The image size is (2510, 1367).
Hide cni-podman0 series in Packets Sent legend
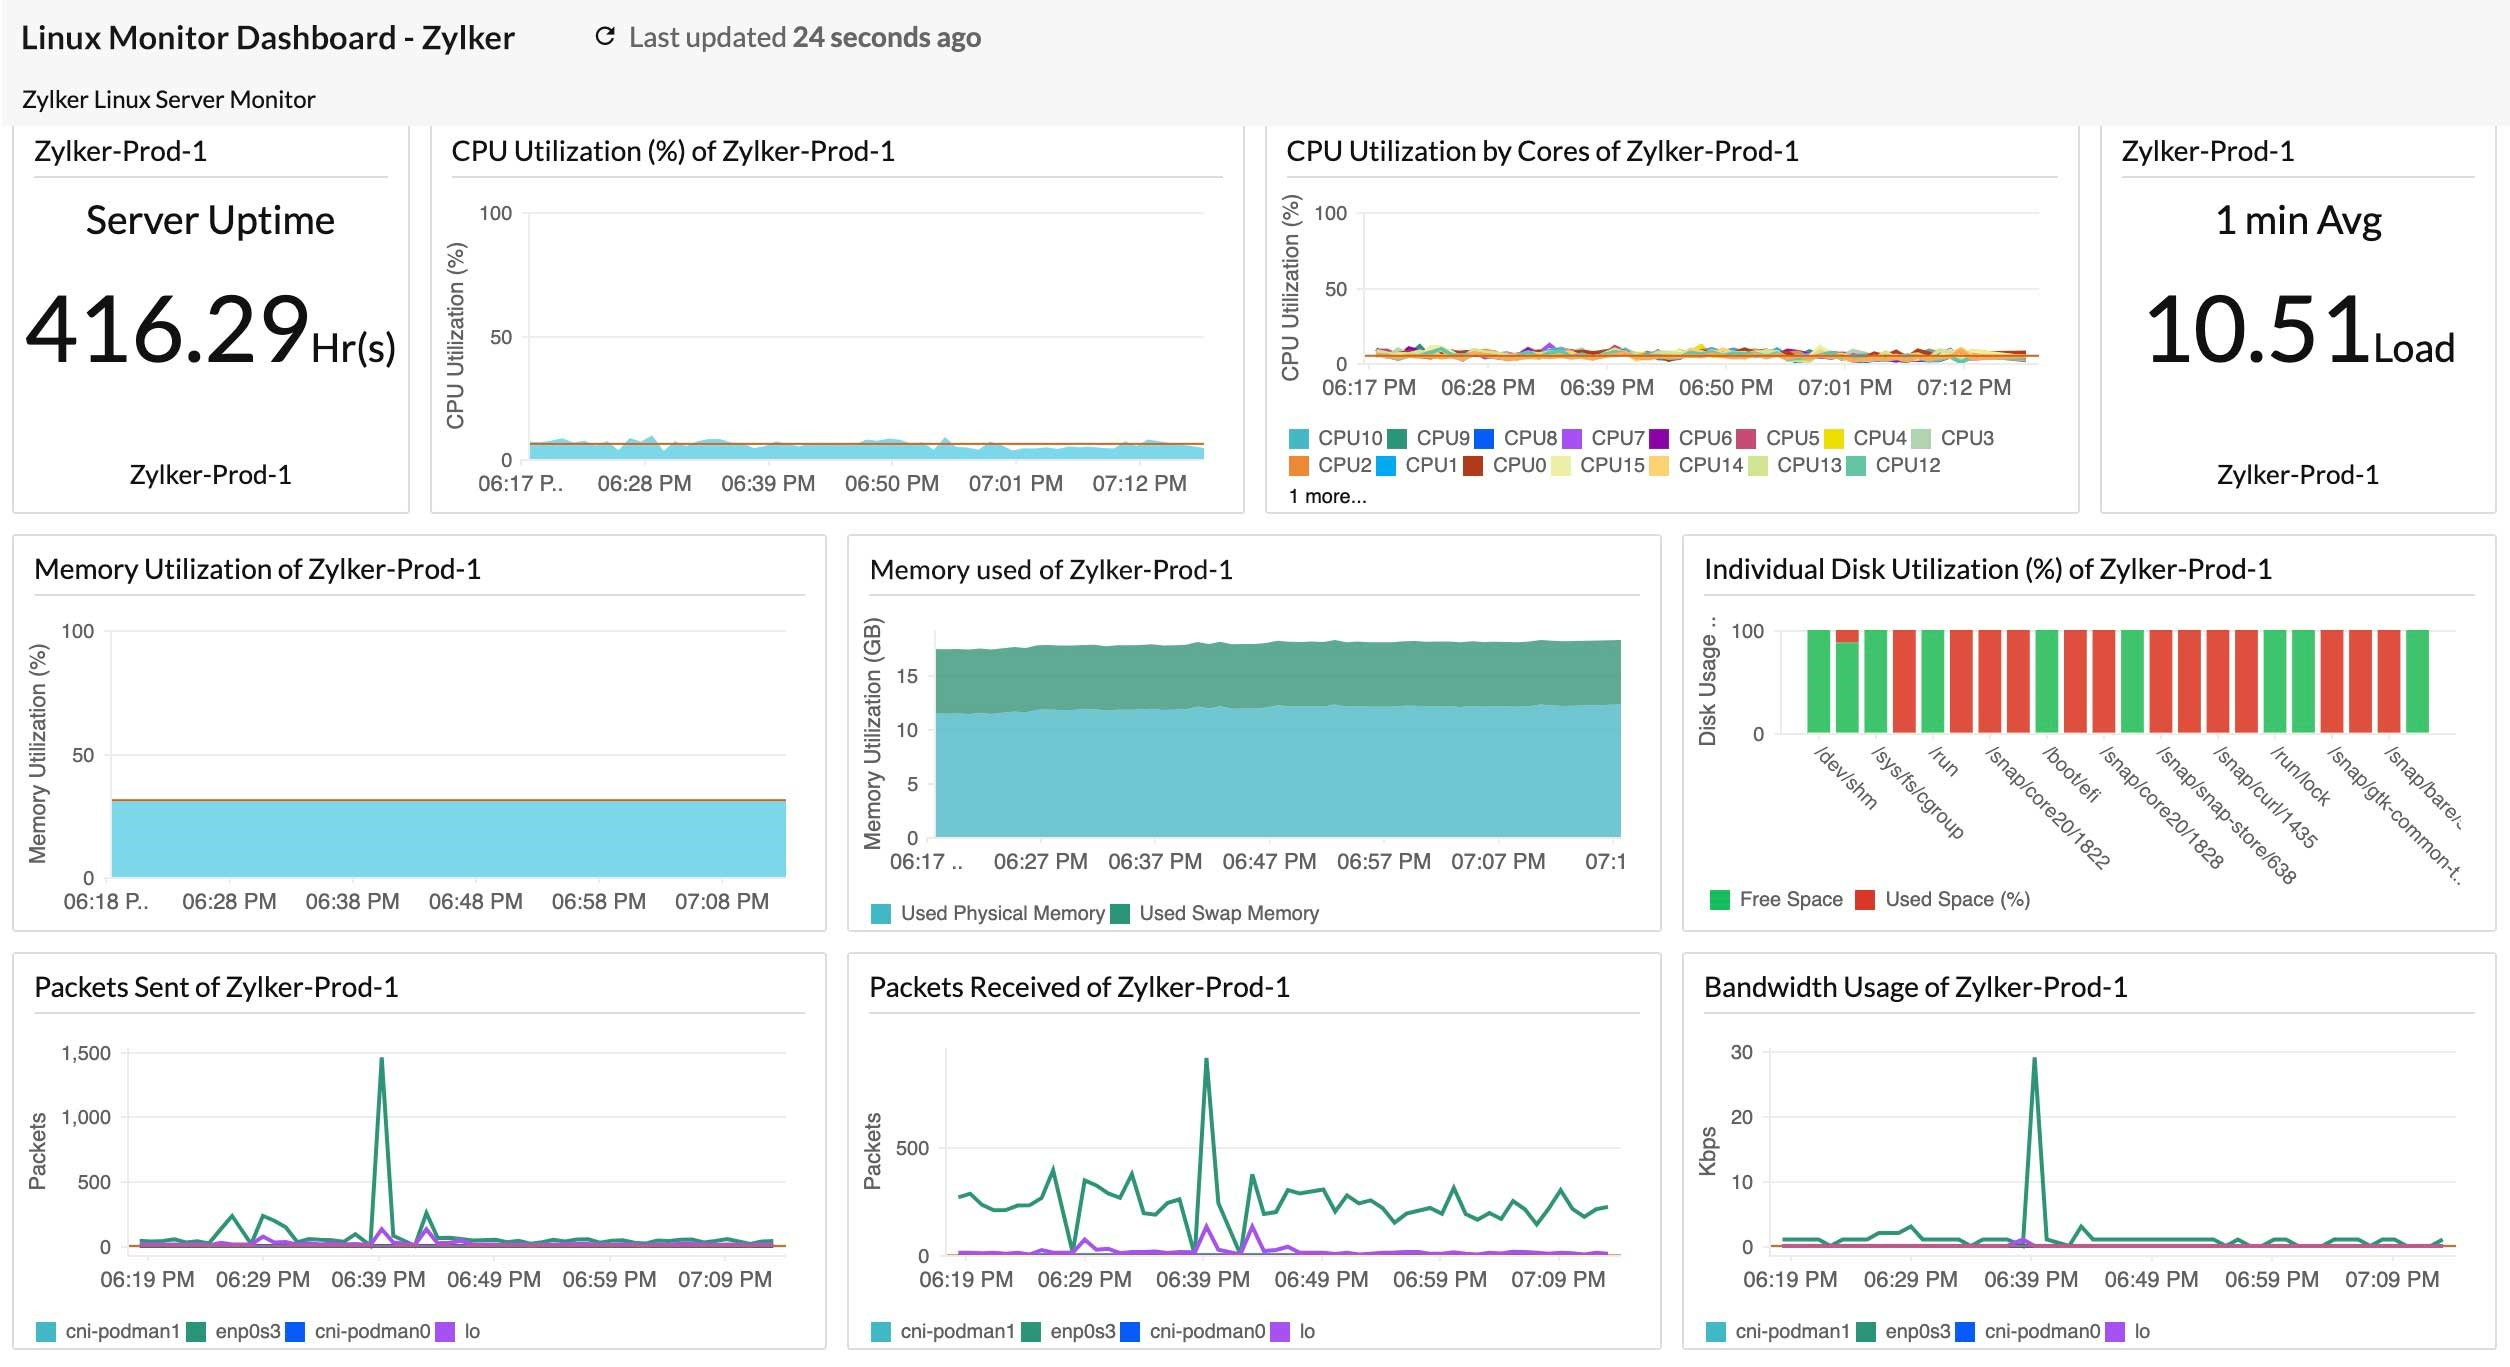(x=358, y=1331)
